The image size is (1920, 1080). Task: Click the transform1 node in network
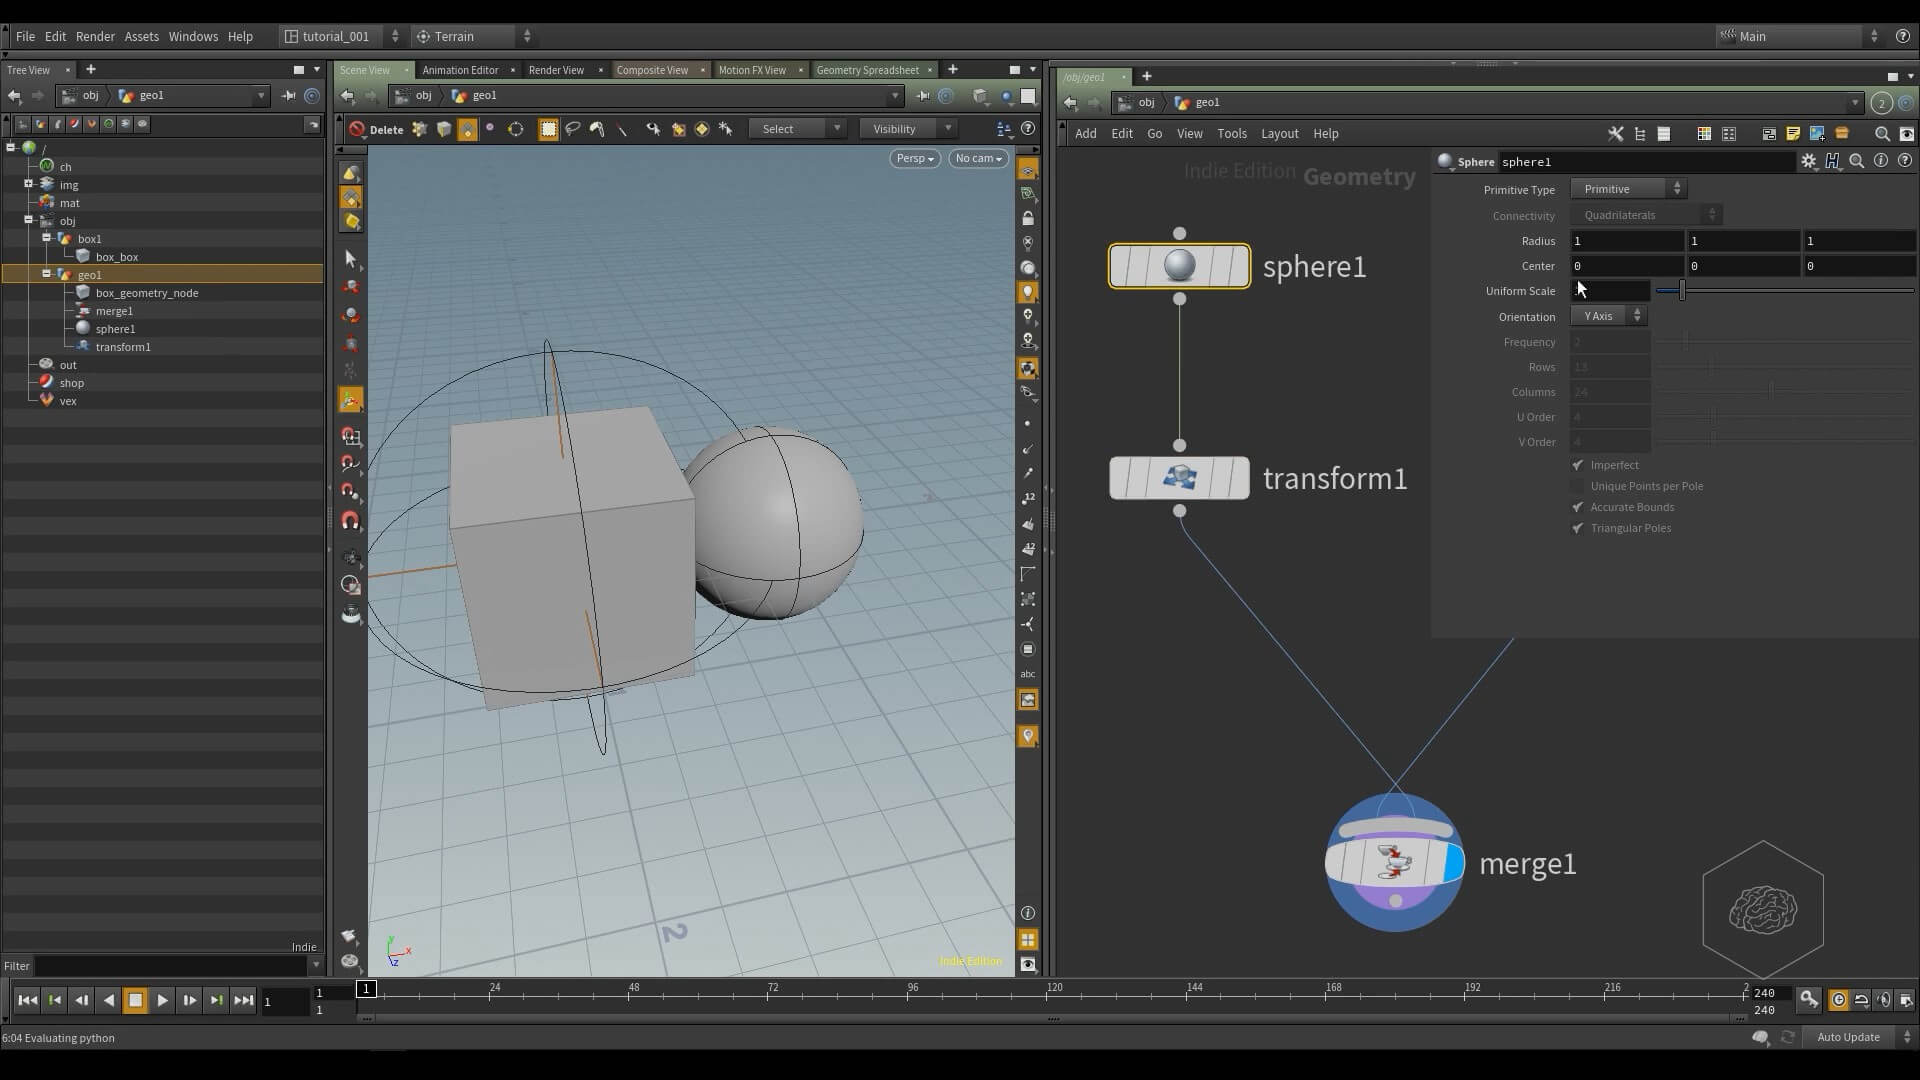(x=1179, y=478)
